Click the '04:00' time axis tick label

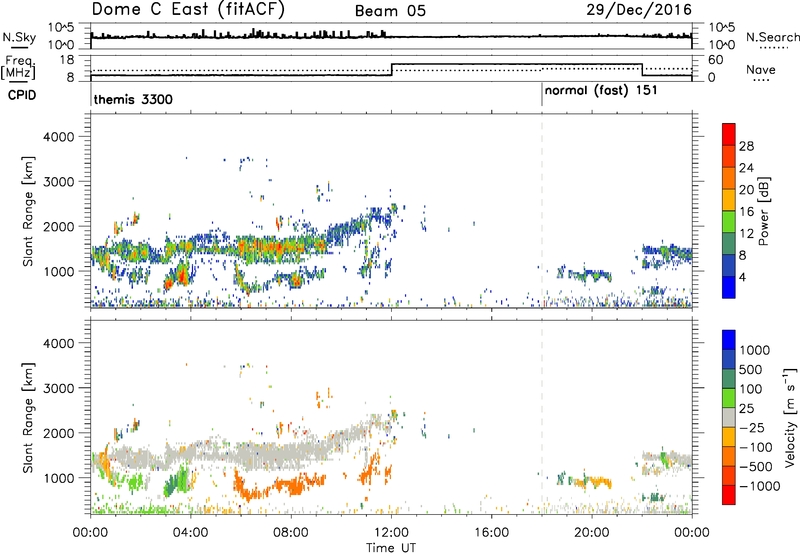190,533
